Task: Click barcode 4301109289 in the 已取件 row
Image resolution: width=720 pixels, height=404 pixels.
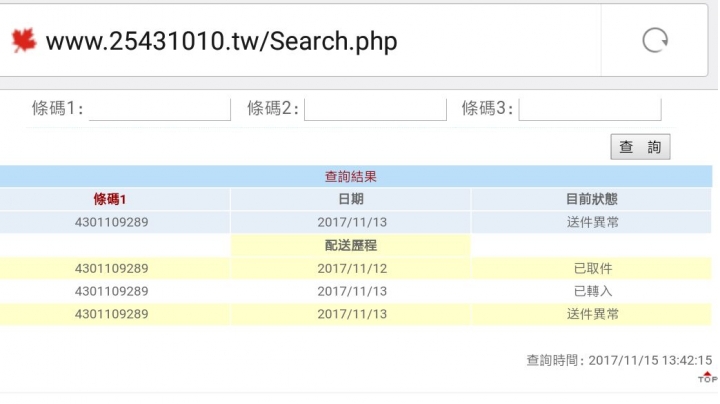Action: click(112, 269)
